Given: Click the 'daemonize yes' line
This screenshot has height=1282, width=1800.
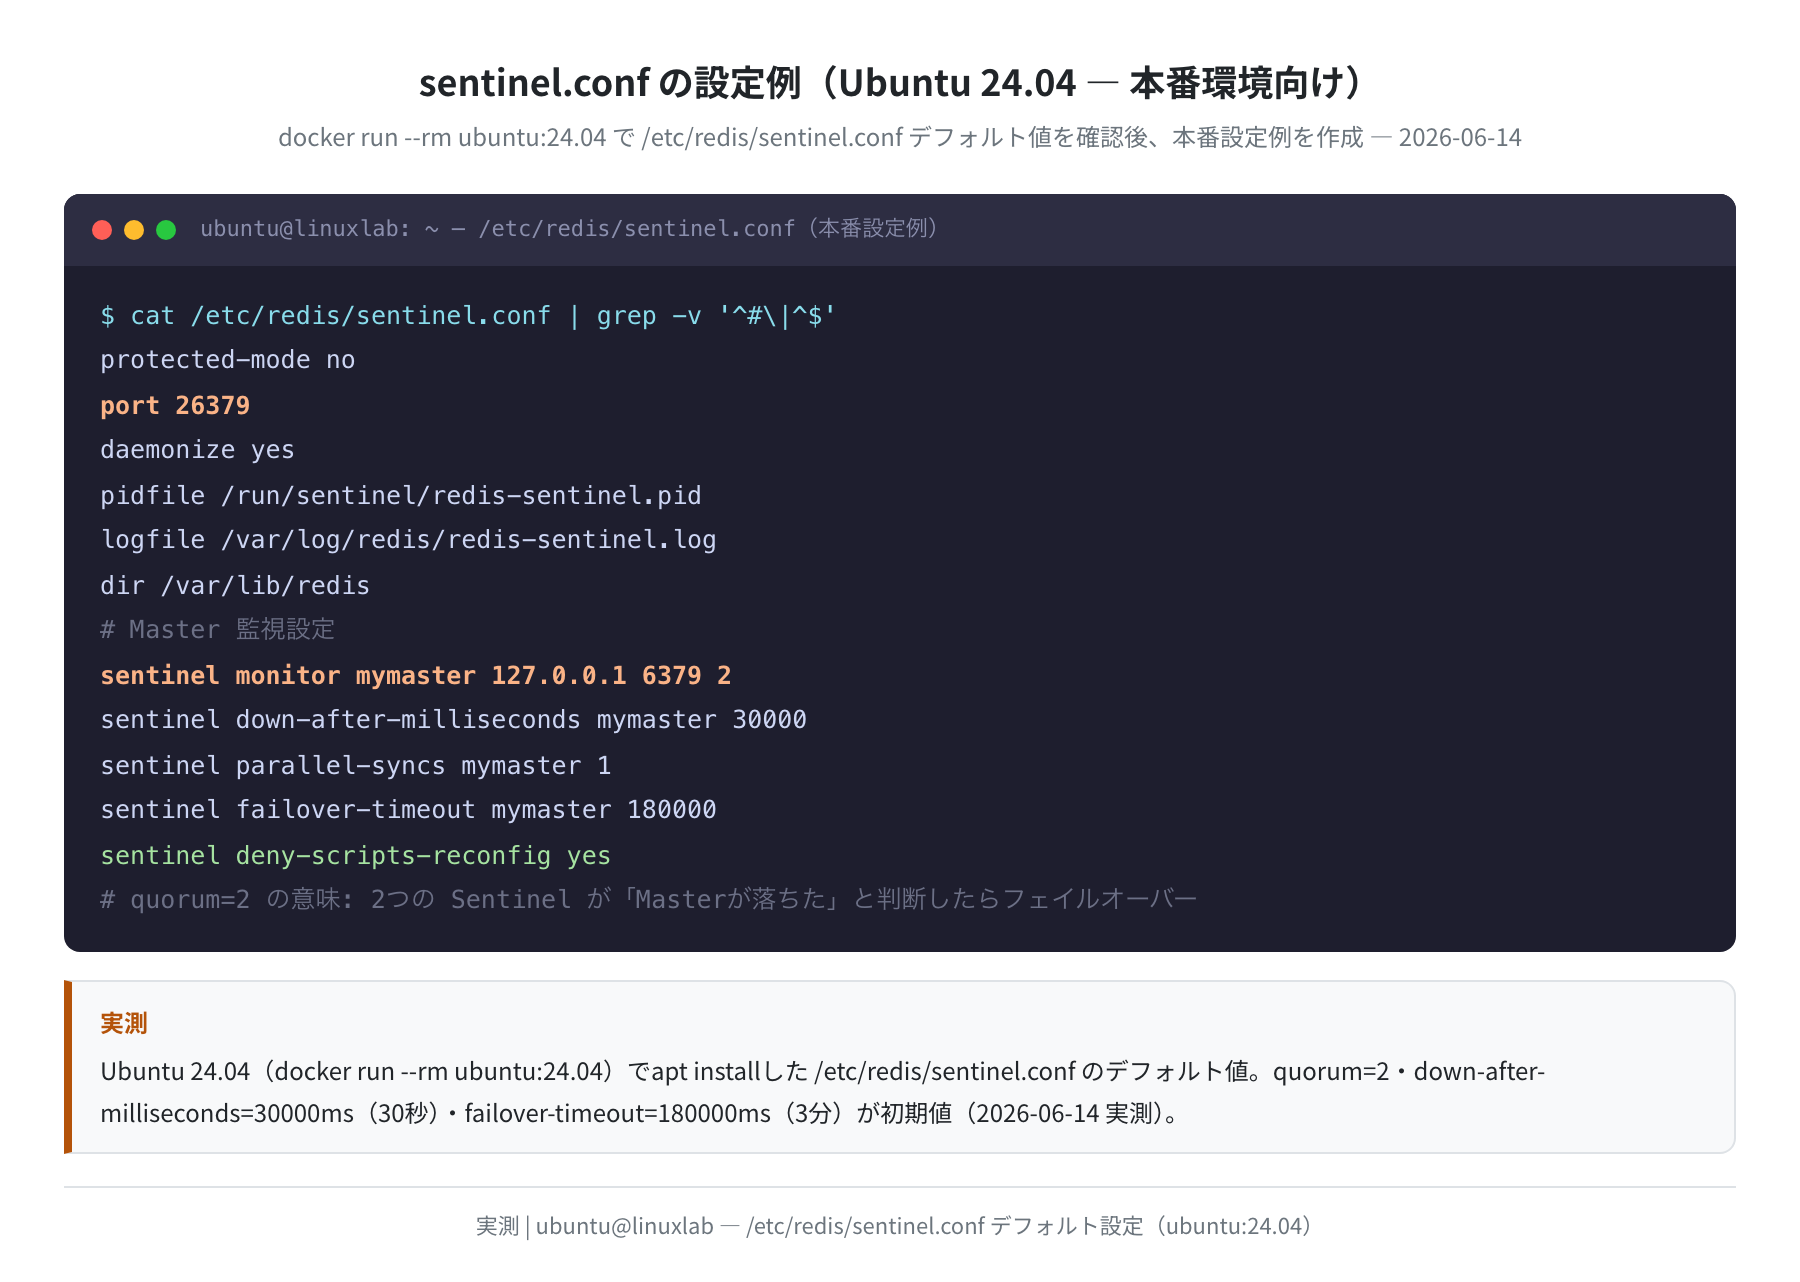Looking at the screenshot, I should click(x=197, y=450).
